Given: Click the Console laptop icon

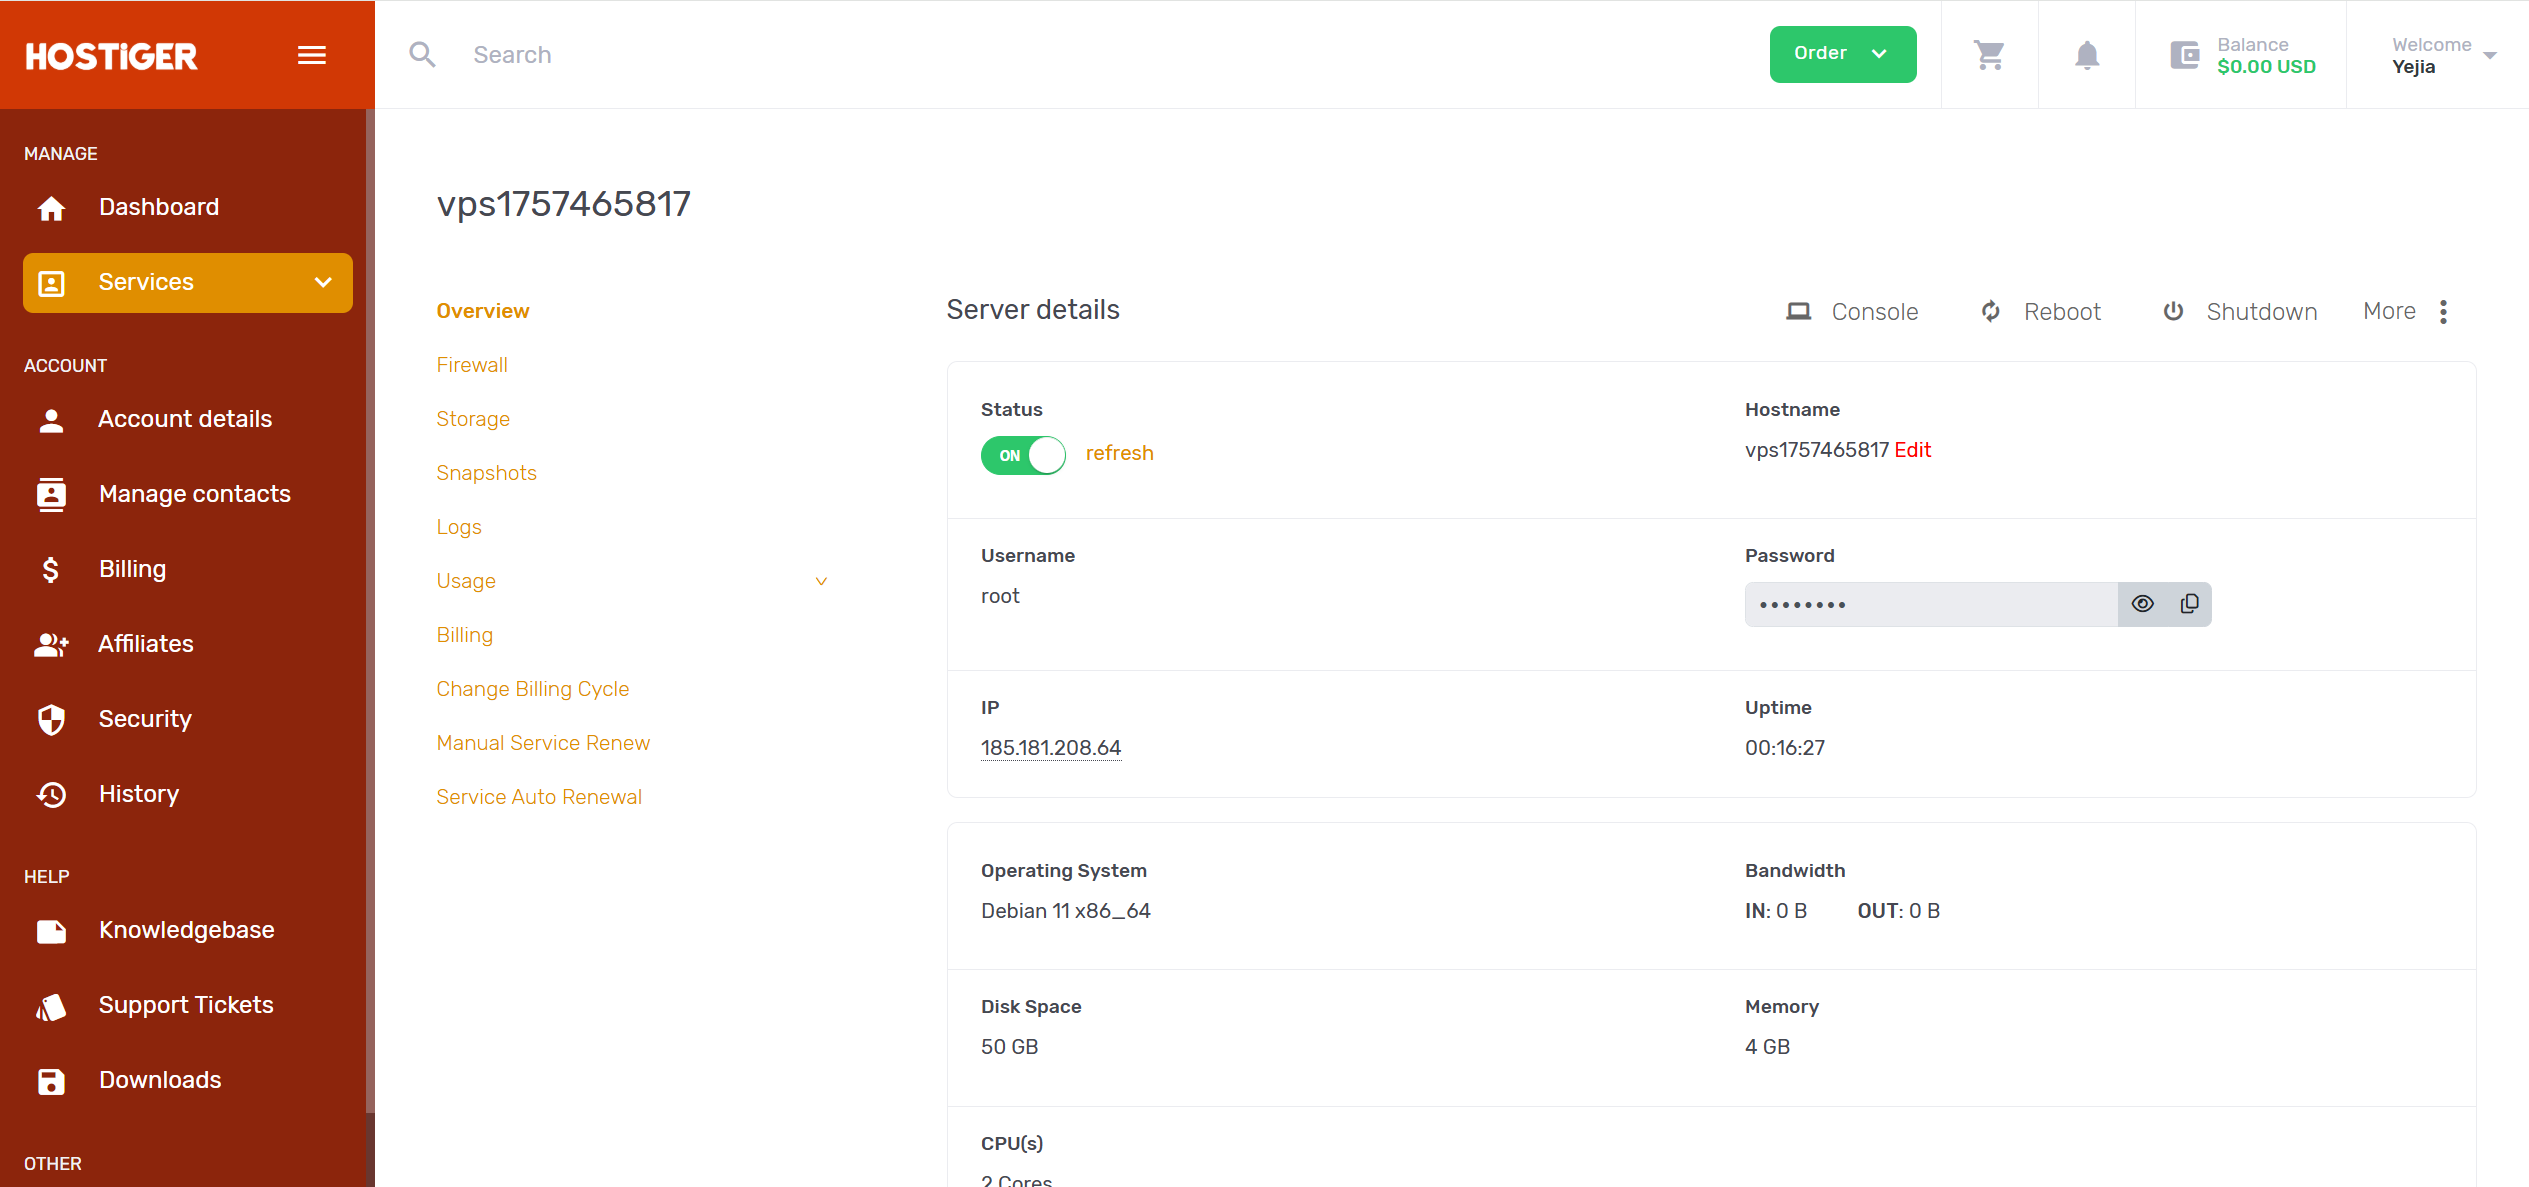Looking at the screenshot, I should (x=1798, y=312).
